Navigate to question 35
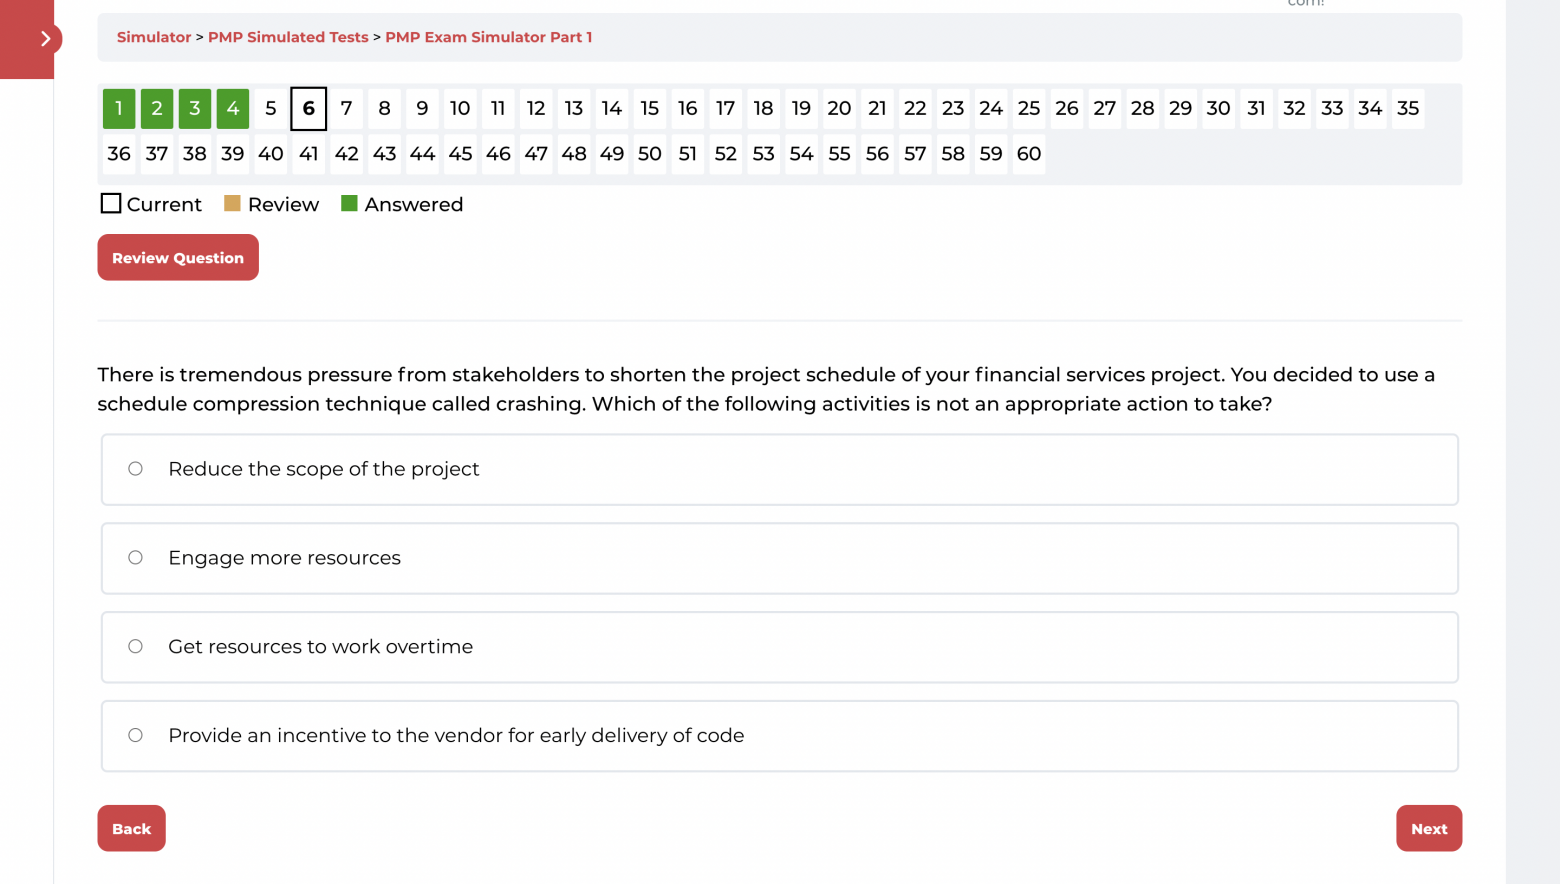The image size is (1560, 884). coord(1408,109)
